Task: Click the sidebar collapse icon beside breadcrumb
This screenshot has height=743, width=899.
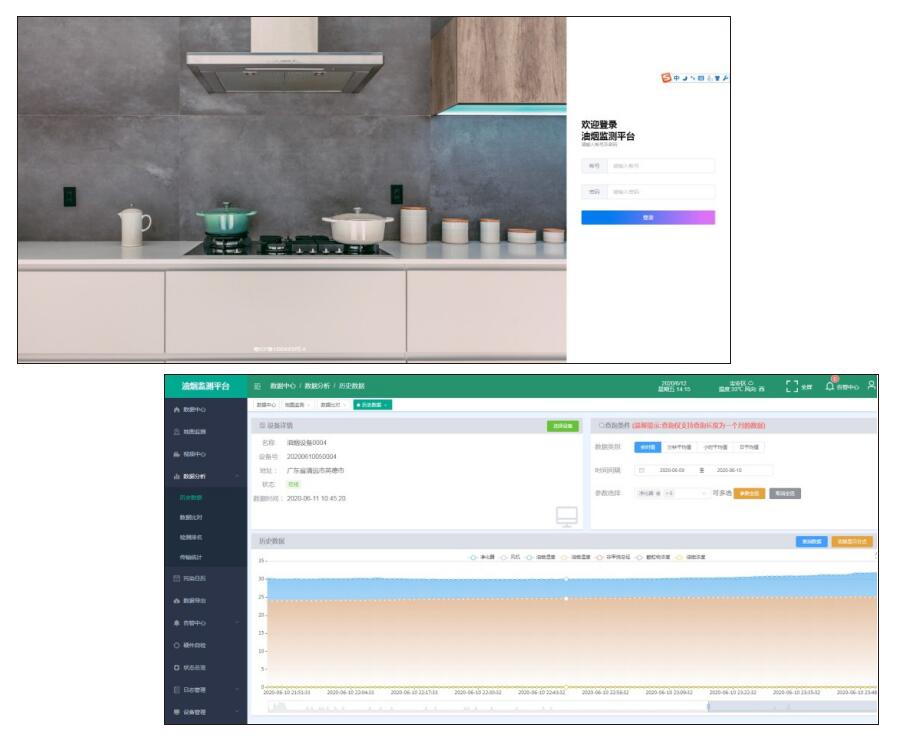Action: [x=257, y=386]
